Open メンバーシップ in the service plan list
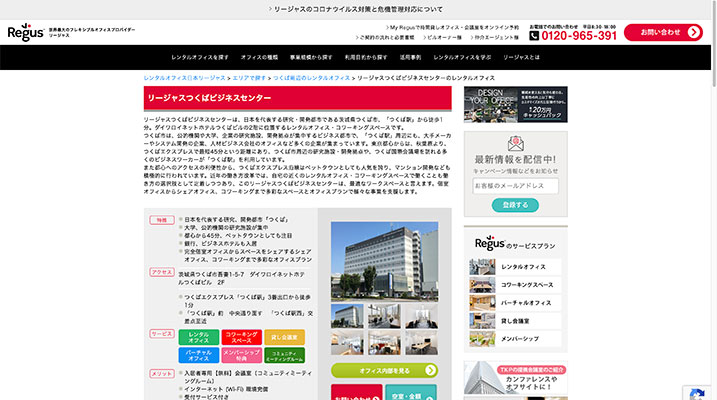717x400 pixels. (515, 339)
